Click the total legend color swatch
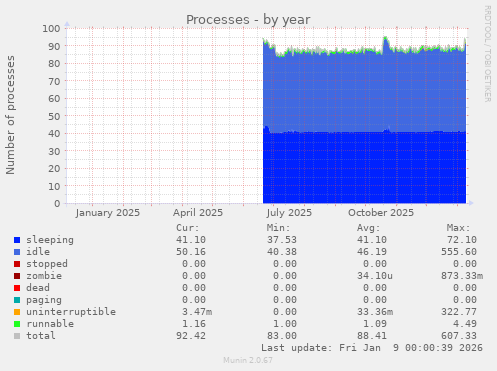497x371 pixels. click(x=17, y=336)
